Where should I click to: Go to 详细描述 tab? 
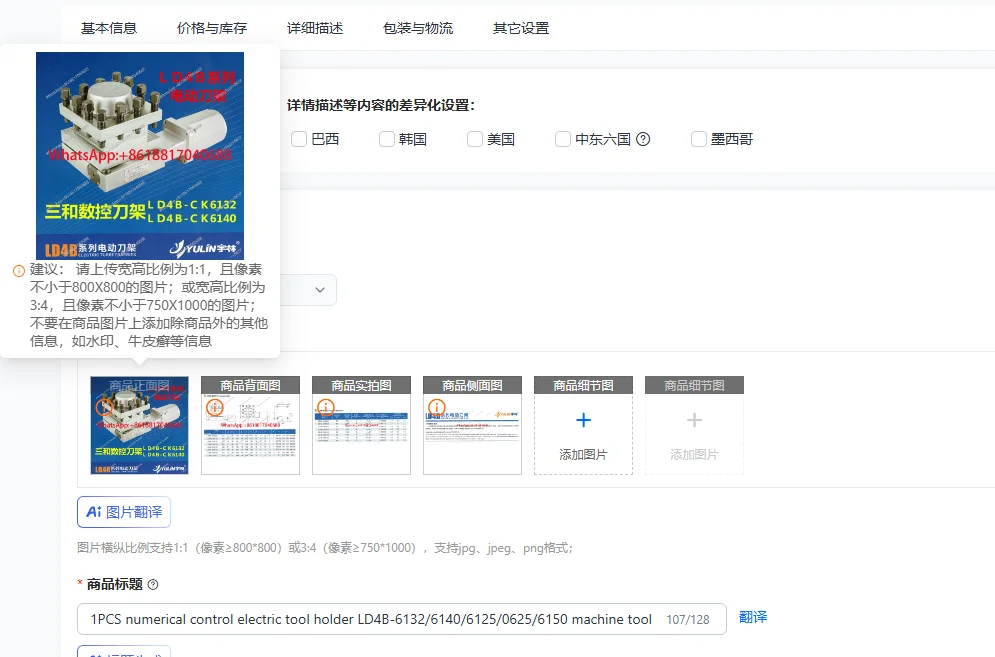(315, 28)
